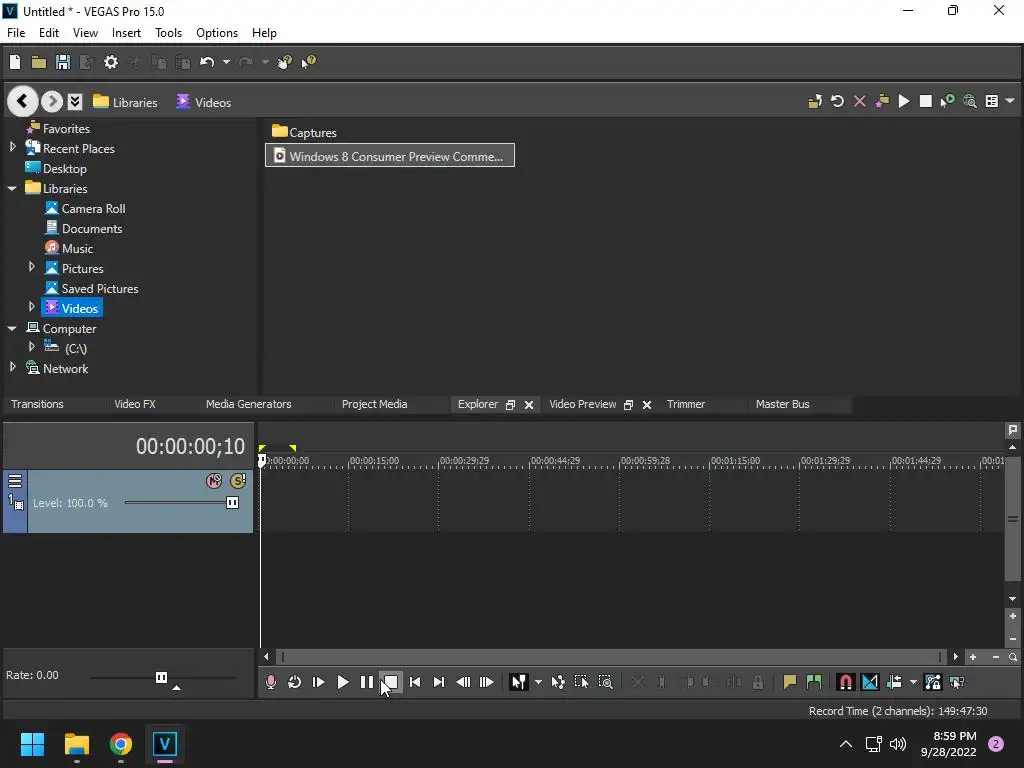Open the Project Media tab
Viewport: 1024px width, 768px height.
374,404
